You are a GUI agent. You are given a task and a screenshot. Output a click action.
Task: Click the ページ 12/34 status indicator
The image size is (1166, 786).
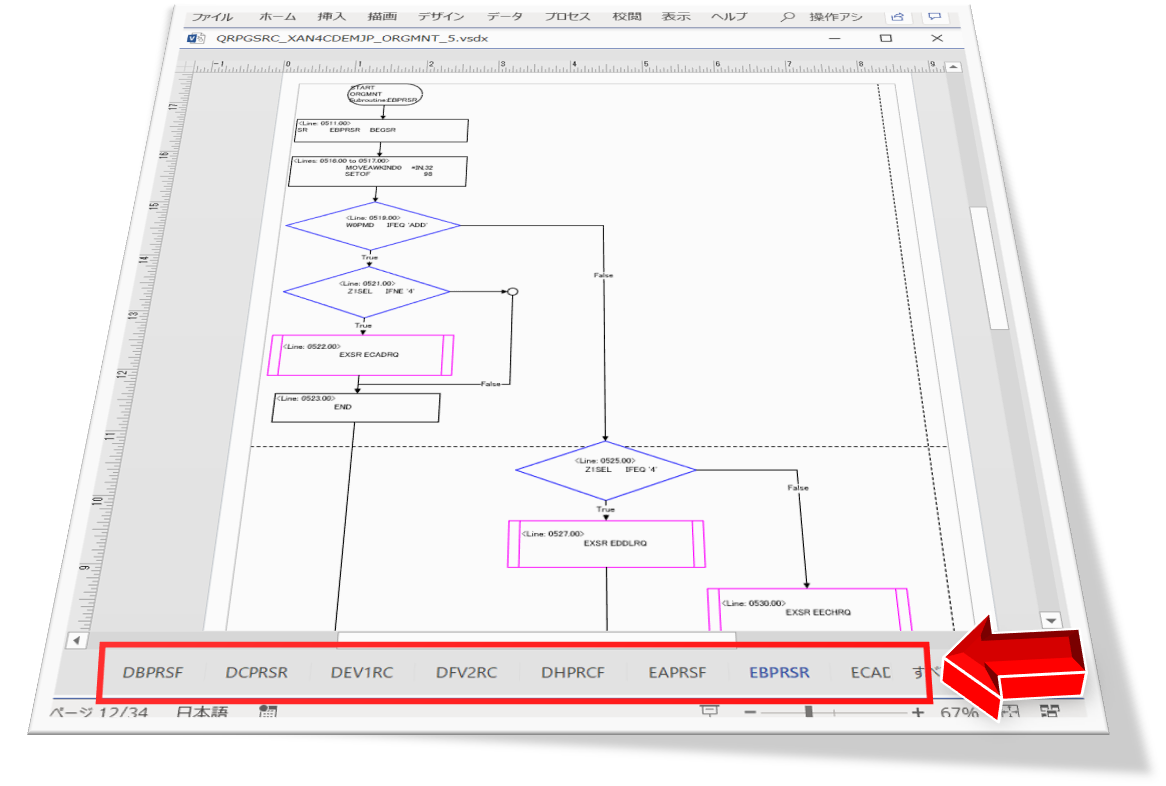99,712
